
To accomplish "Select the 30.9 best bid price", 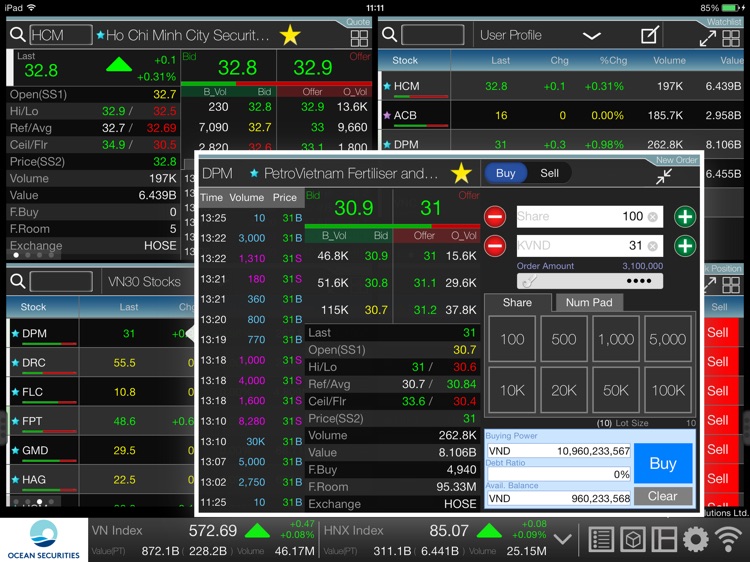I will coord(353,208).
